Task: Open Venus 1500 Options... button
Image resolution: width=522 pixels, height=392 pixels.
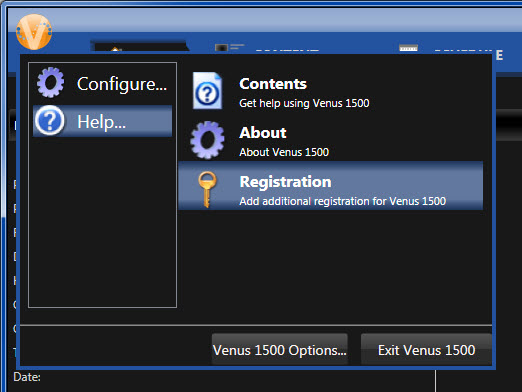Action: coord(280,350)
